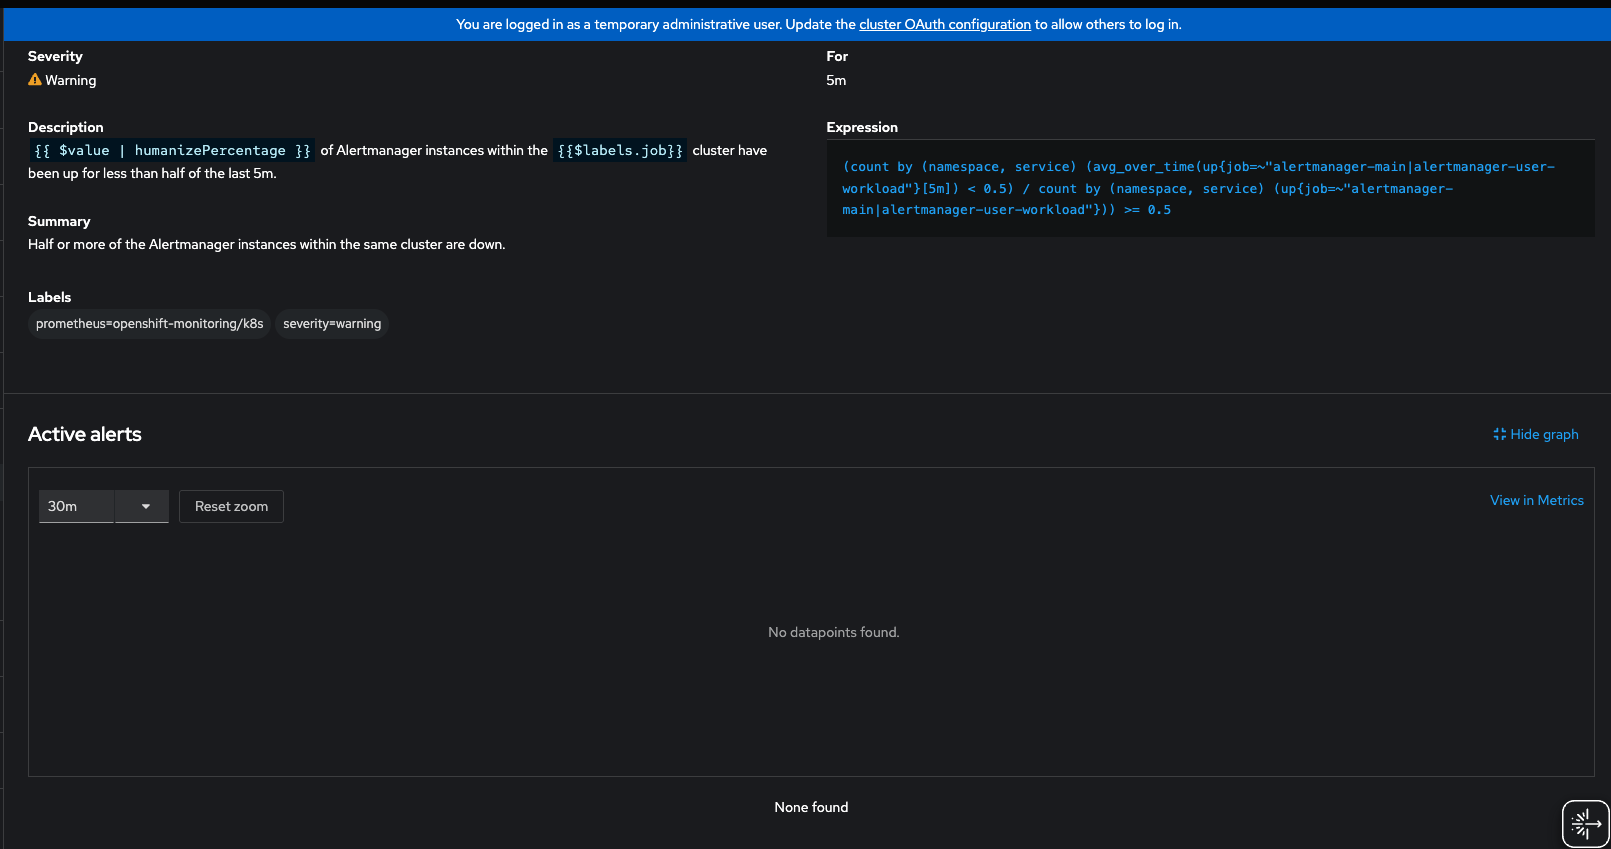Click the PromQL expression code block

tap(1210, 188)
